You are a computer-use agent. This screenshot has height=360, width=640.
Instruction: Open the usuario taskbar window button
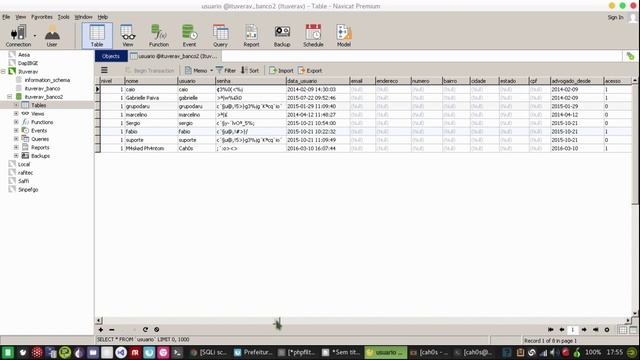(x=386, y=352)
